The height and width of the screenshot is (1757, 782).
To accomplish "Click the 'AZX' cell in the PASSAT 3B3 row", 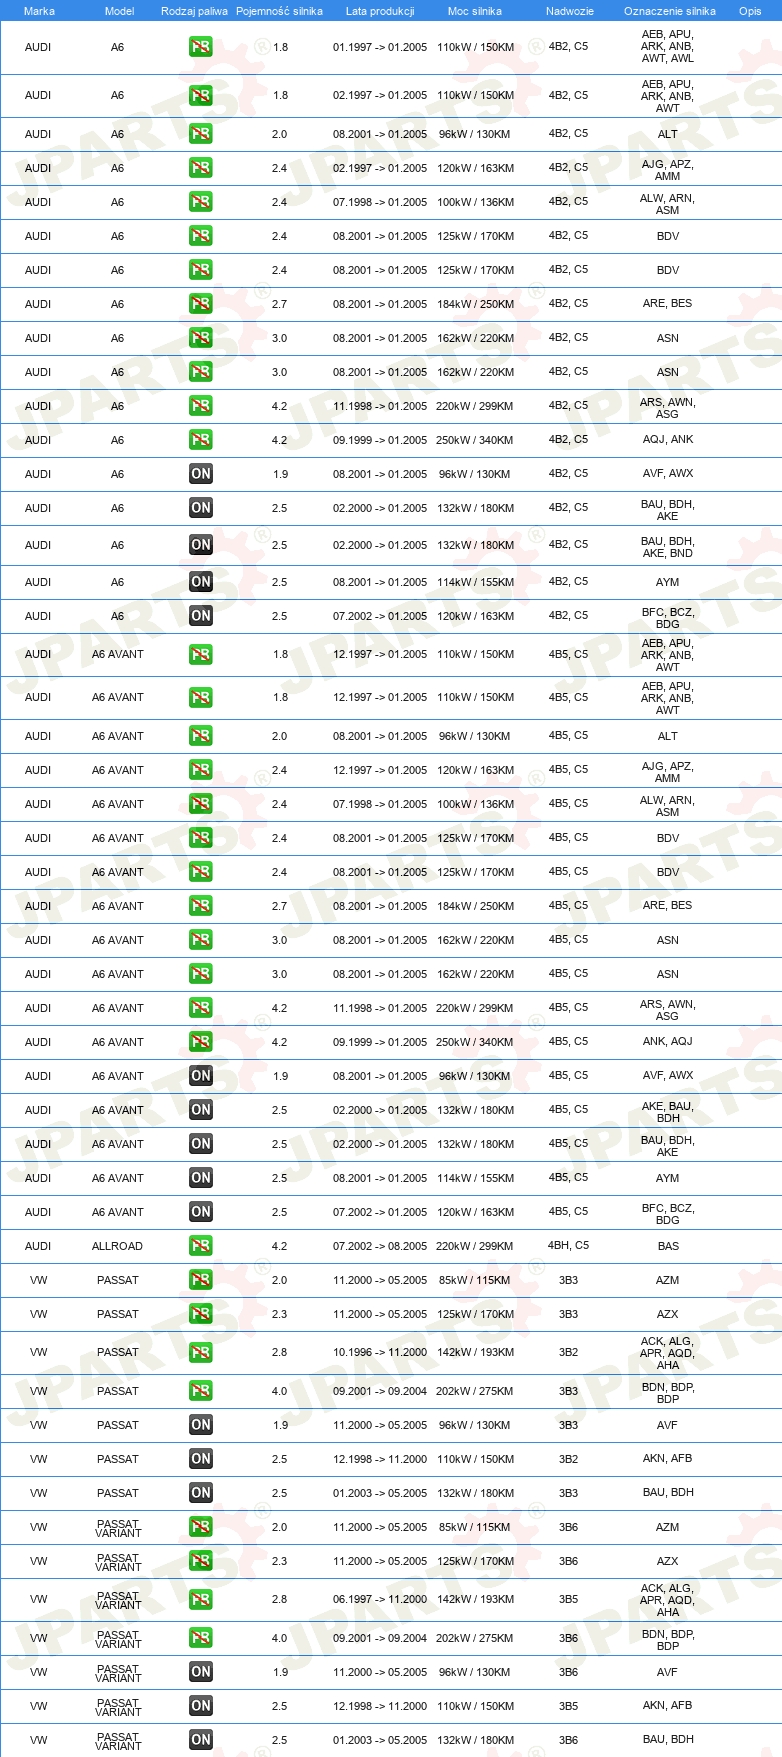I will pos(667,1314).
